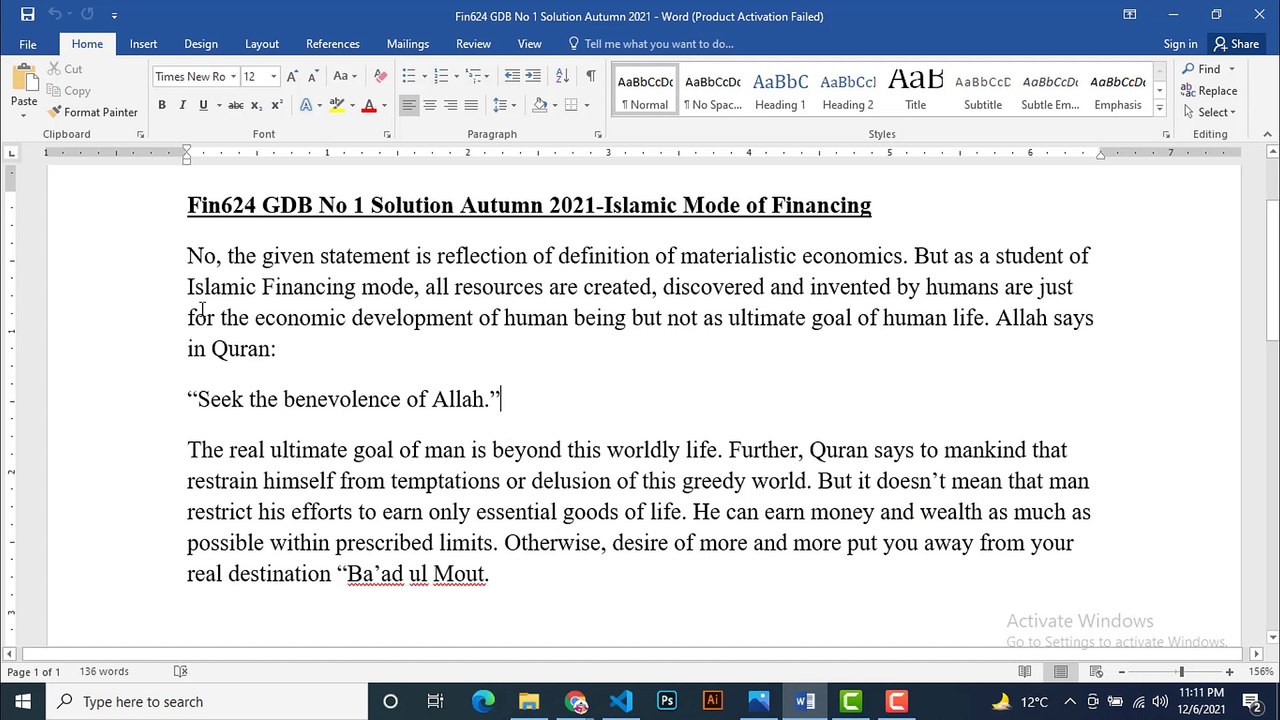1280x720 pixels.
Task: Open the References ribbon tab
Action: coord(333,44)
